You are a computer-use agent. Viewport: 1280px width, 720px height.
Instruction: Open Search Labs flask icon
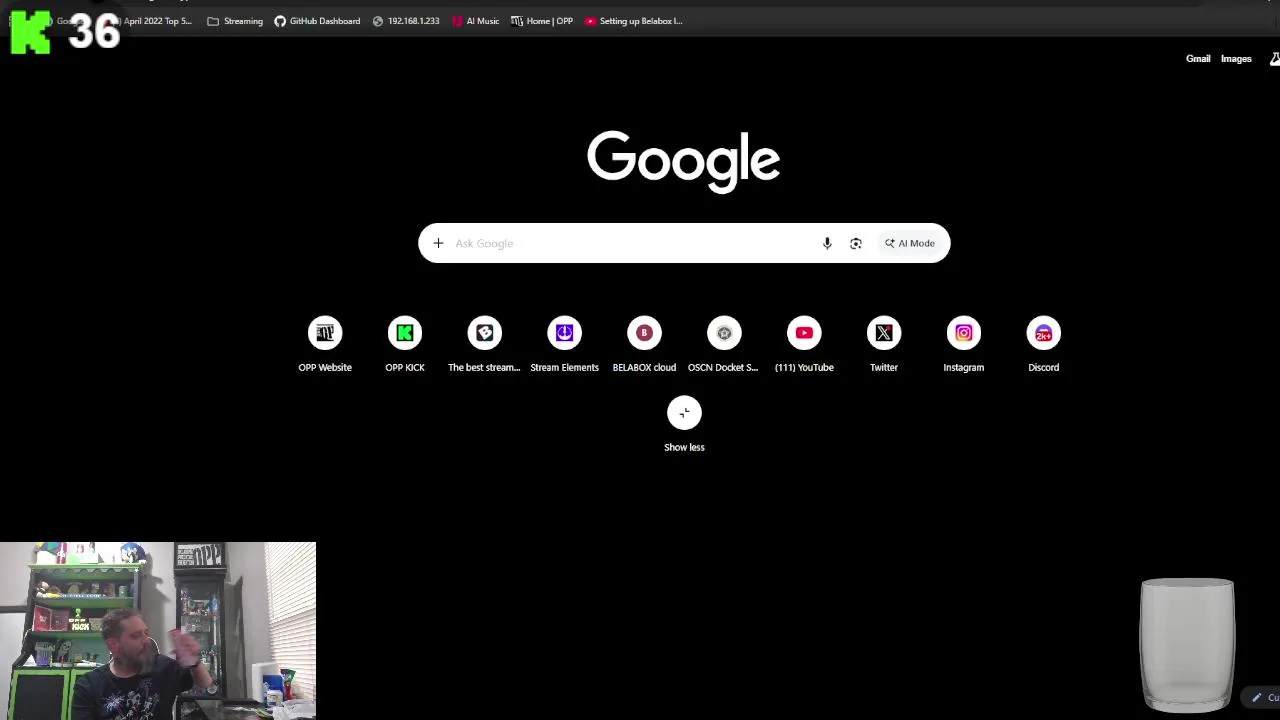coord(1274,59)
